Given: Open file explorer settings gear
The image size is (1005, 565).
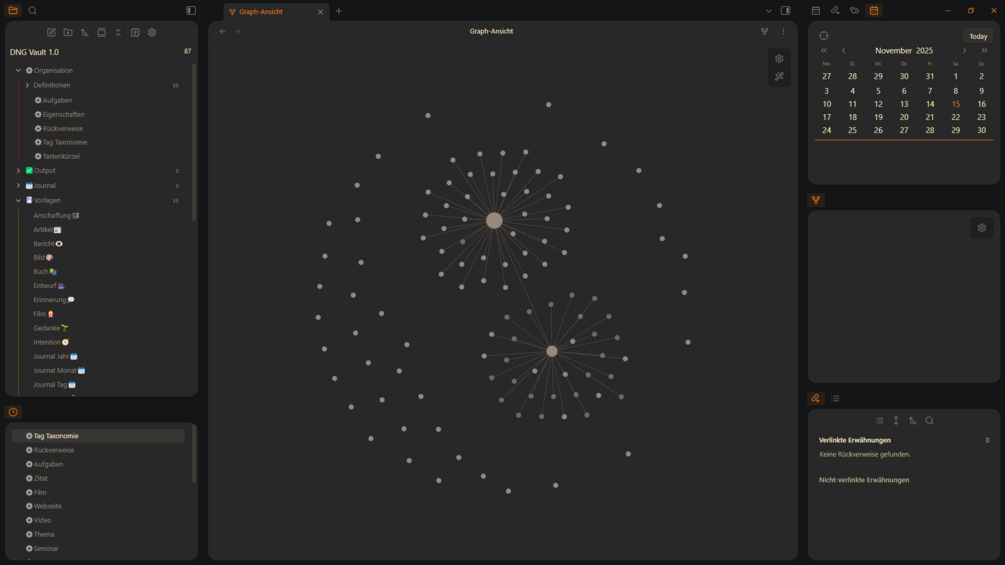Looking at the screenshot, I should click(152, 33).
